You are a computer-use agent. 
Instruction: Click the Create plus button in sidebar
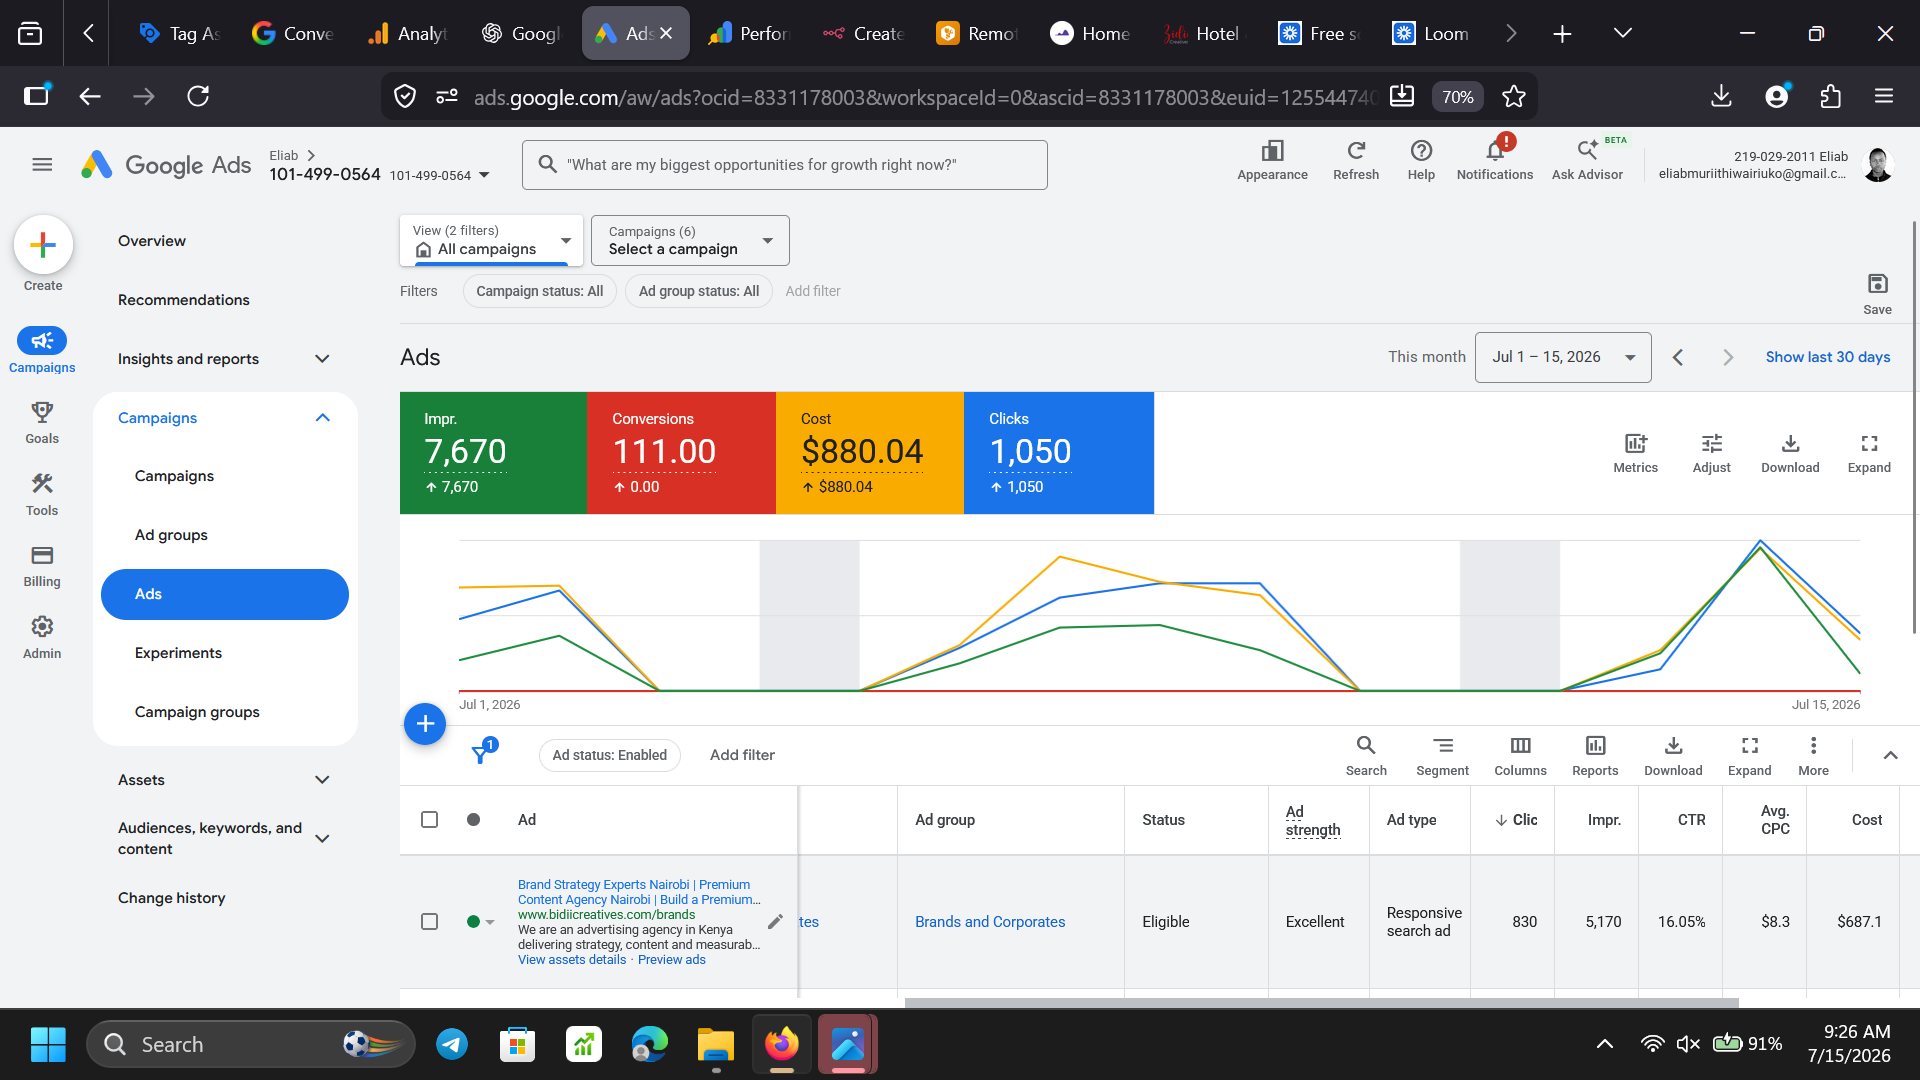43,245
